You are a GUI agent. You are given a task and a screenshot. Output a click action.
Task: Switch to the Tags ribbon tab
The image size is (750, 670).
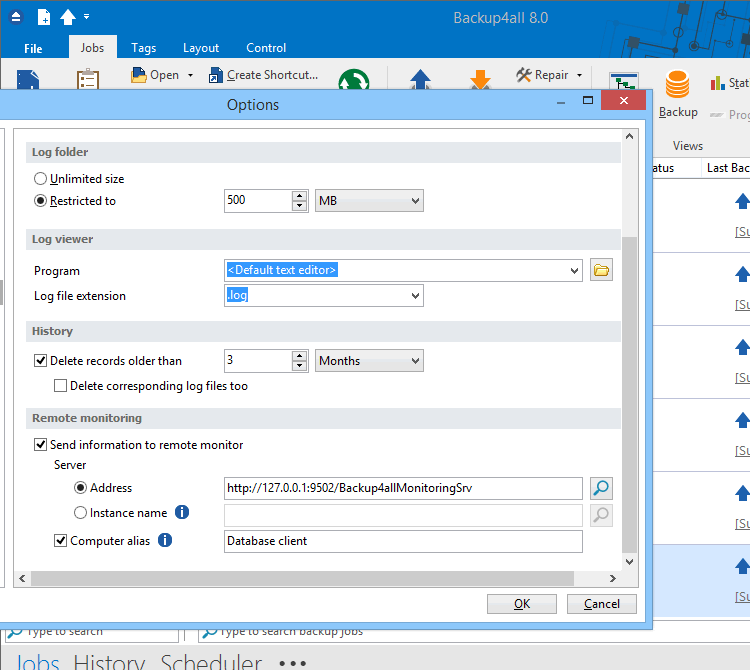143,48
